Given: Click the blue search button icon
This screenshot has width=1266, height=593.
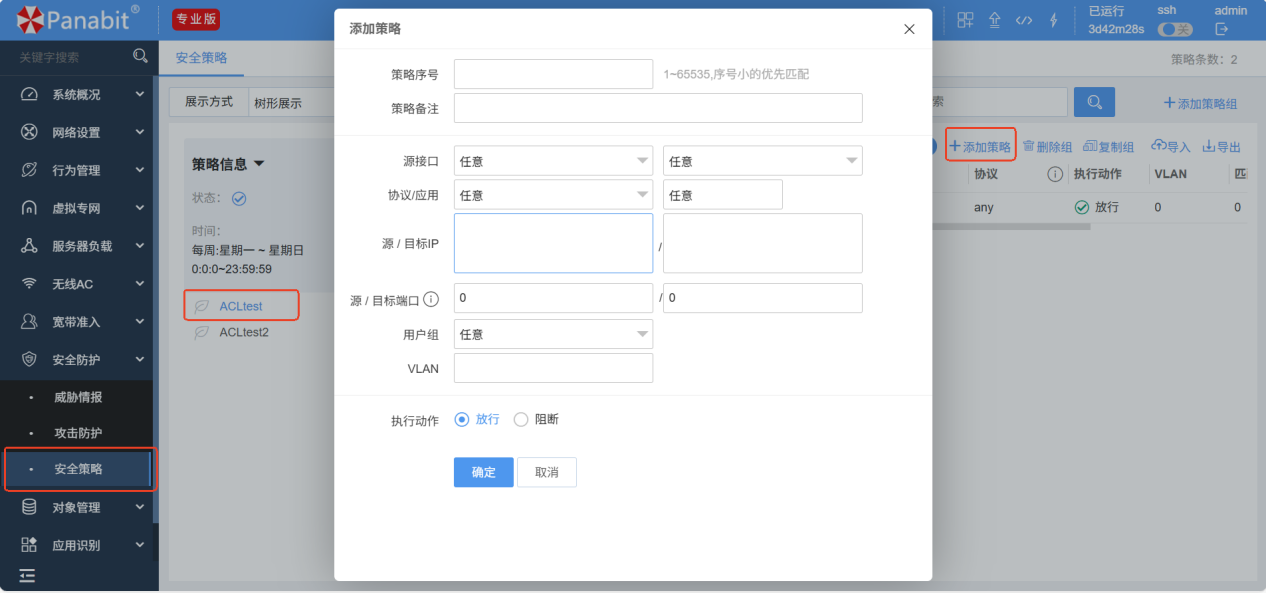Looking at the screenshot, I should pyautogui.click(x=1094, y=102).
